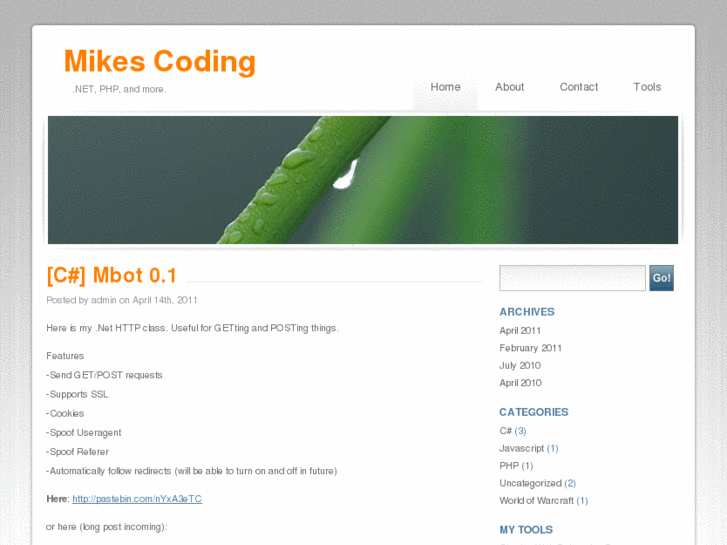
Task: Click the CATEGORIES sidebar heading
Action: [534, 412]
